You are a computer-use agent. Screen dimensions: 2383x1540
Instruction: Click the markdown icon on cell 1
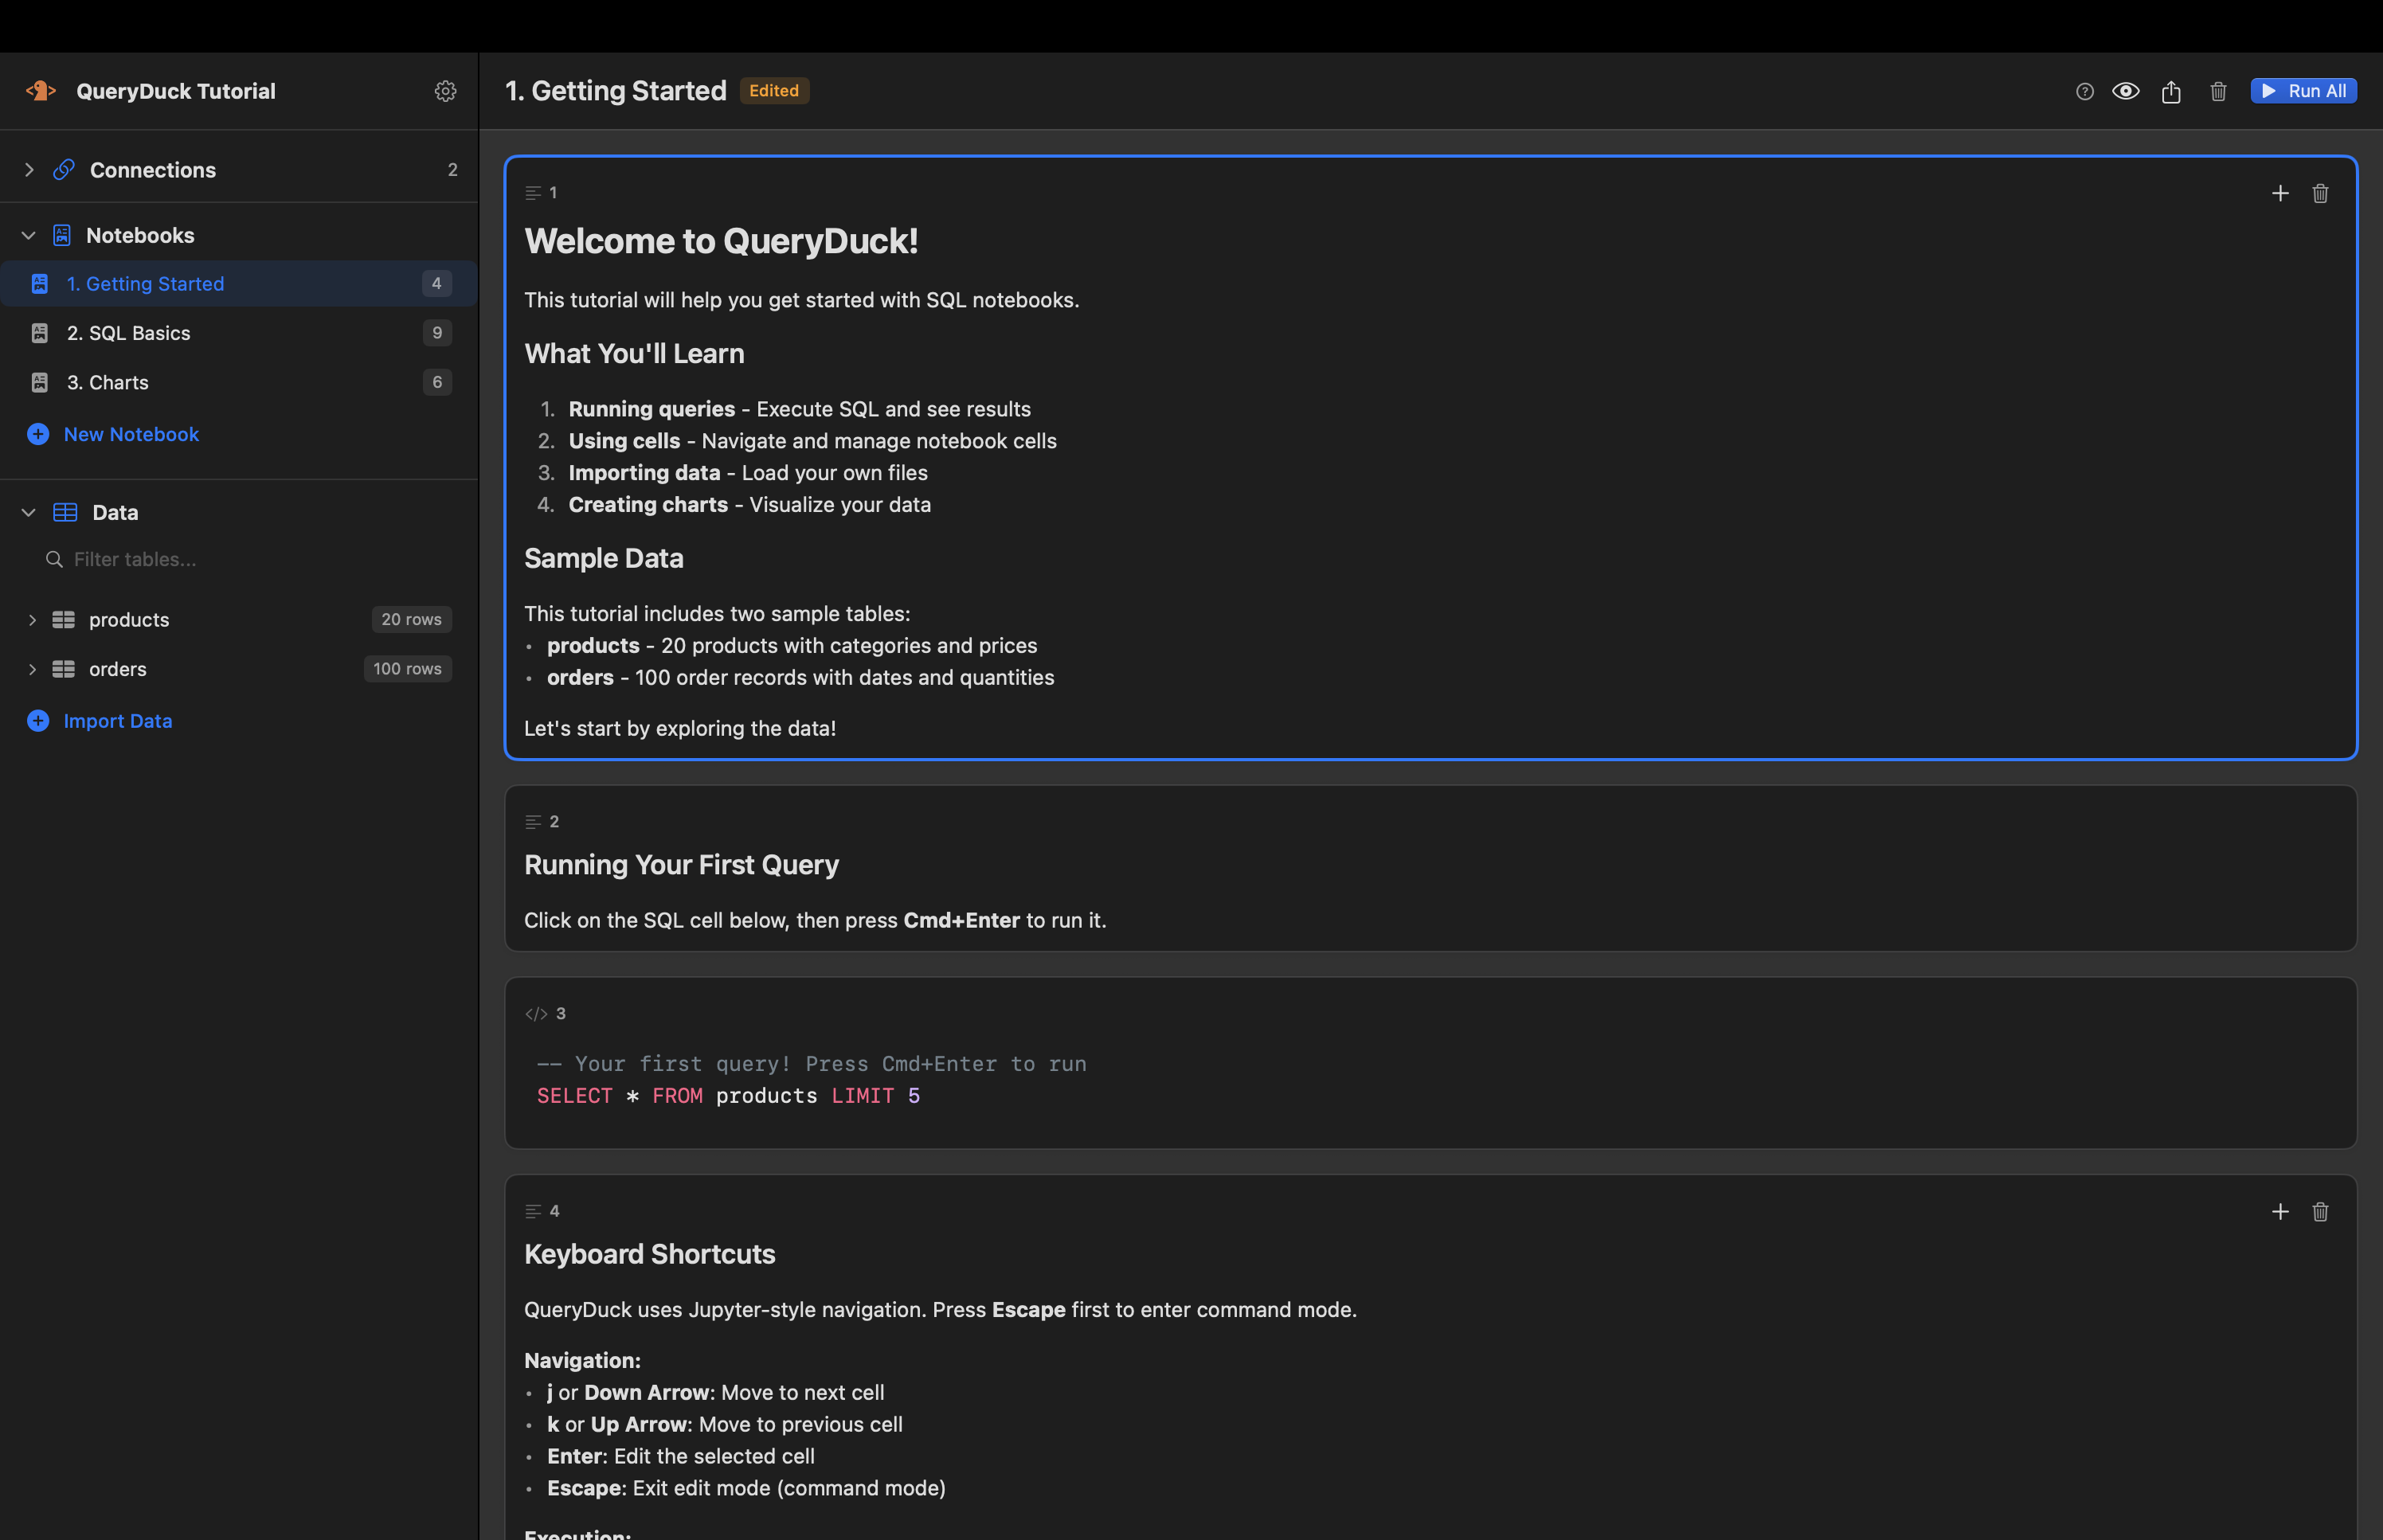click(533, 192)
